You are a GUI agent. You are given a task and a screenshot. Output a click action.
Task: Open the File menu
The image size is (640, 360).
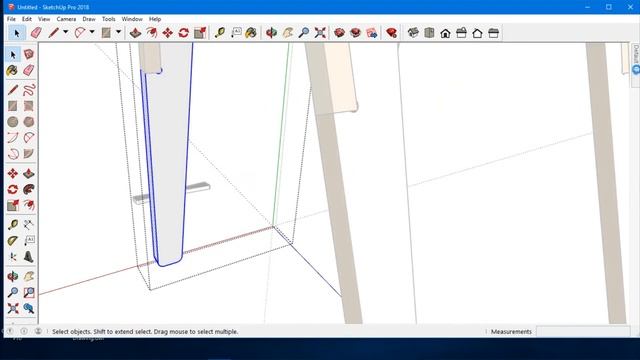11,19
